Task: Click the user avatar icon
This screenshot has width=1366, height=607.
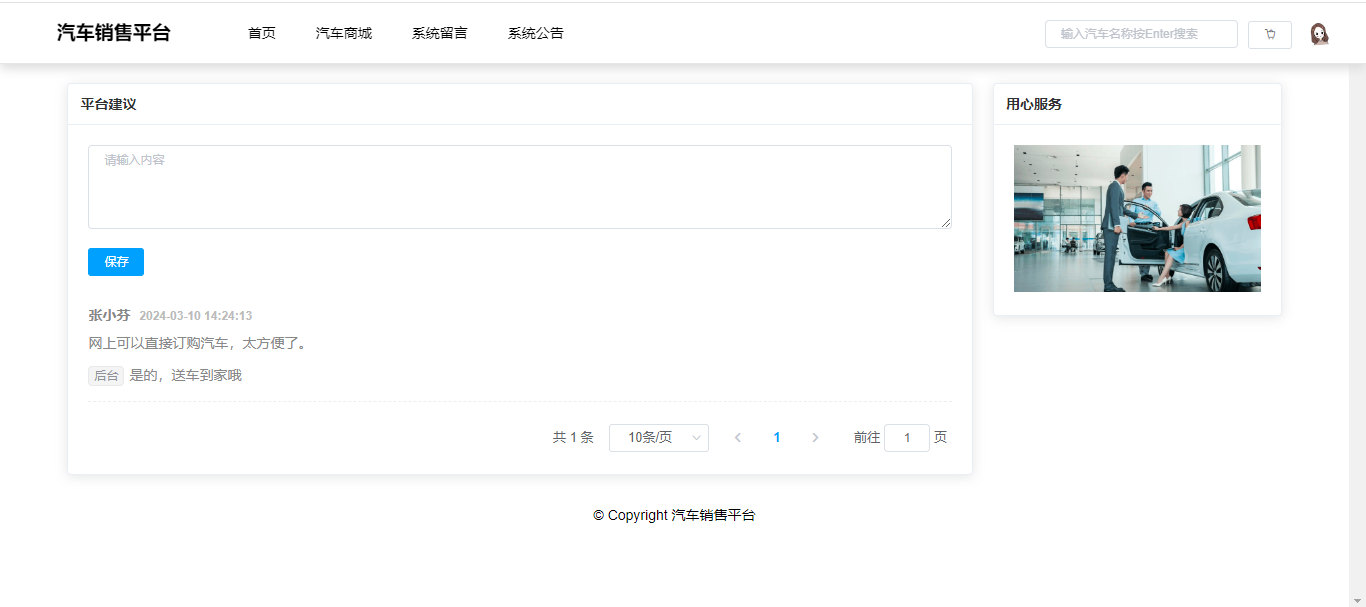Action: pos(1319,34)
